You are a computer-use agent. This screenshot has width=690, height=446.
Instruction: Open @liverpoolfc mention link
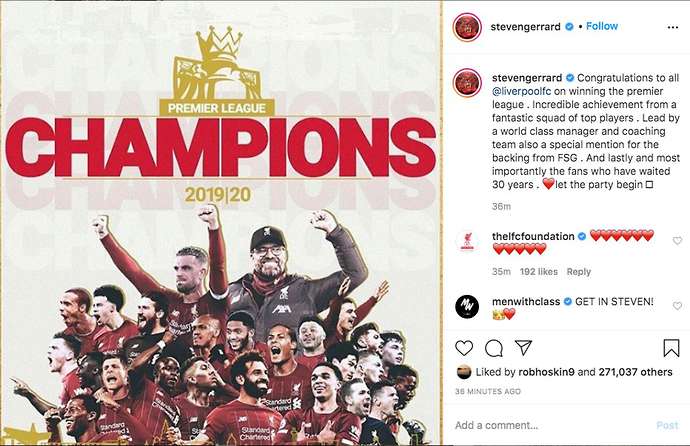click(521, 91)
